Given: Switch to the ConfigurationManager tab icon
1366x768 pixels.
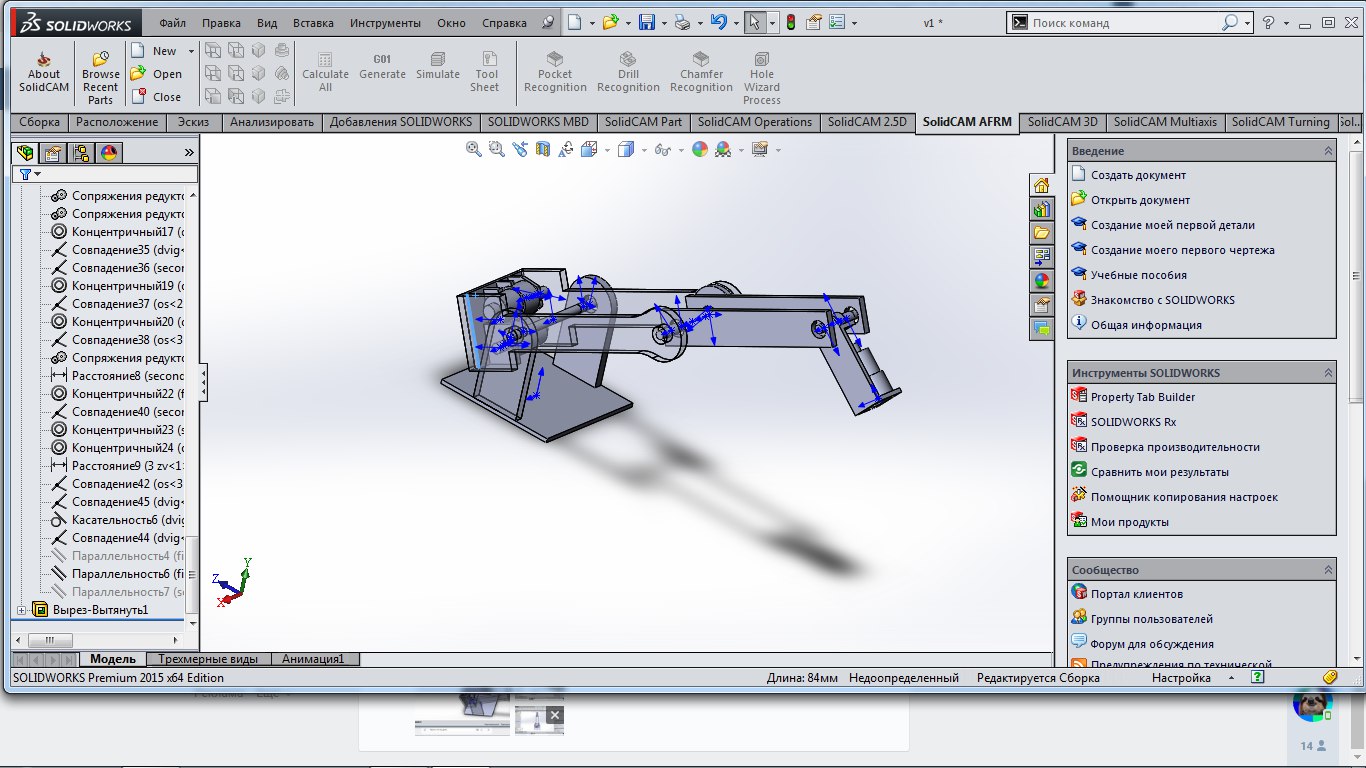Looking at the screenshot, I should pos(81,153).
